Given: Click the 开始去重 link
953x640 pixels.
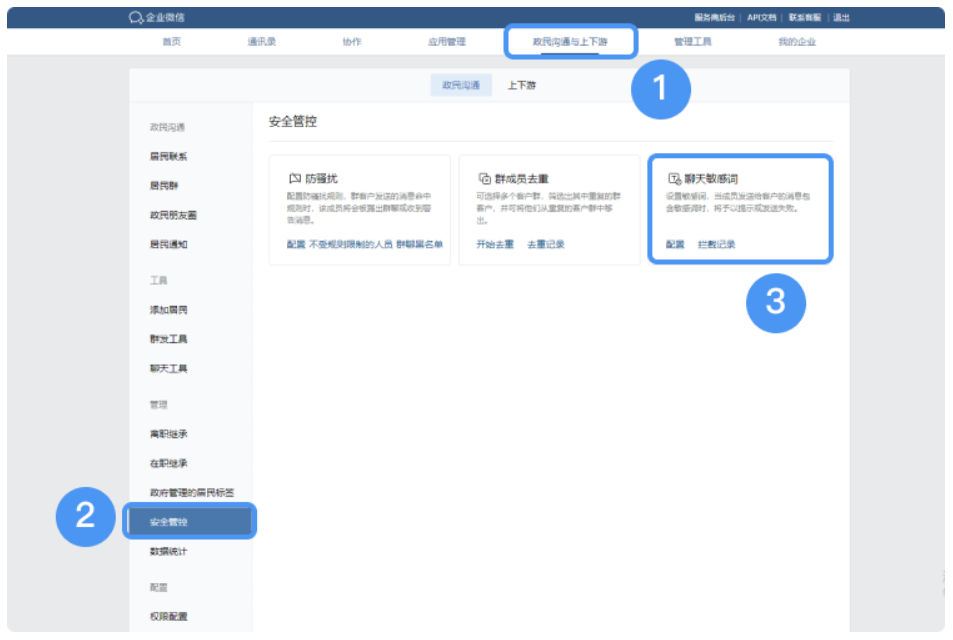Looking at the screenshot, I should pyautogui.click(x=495, y=244).
